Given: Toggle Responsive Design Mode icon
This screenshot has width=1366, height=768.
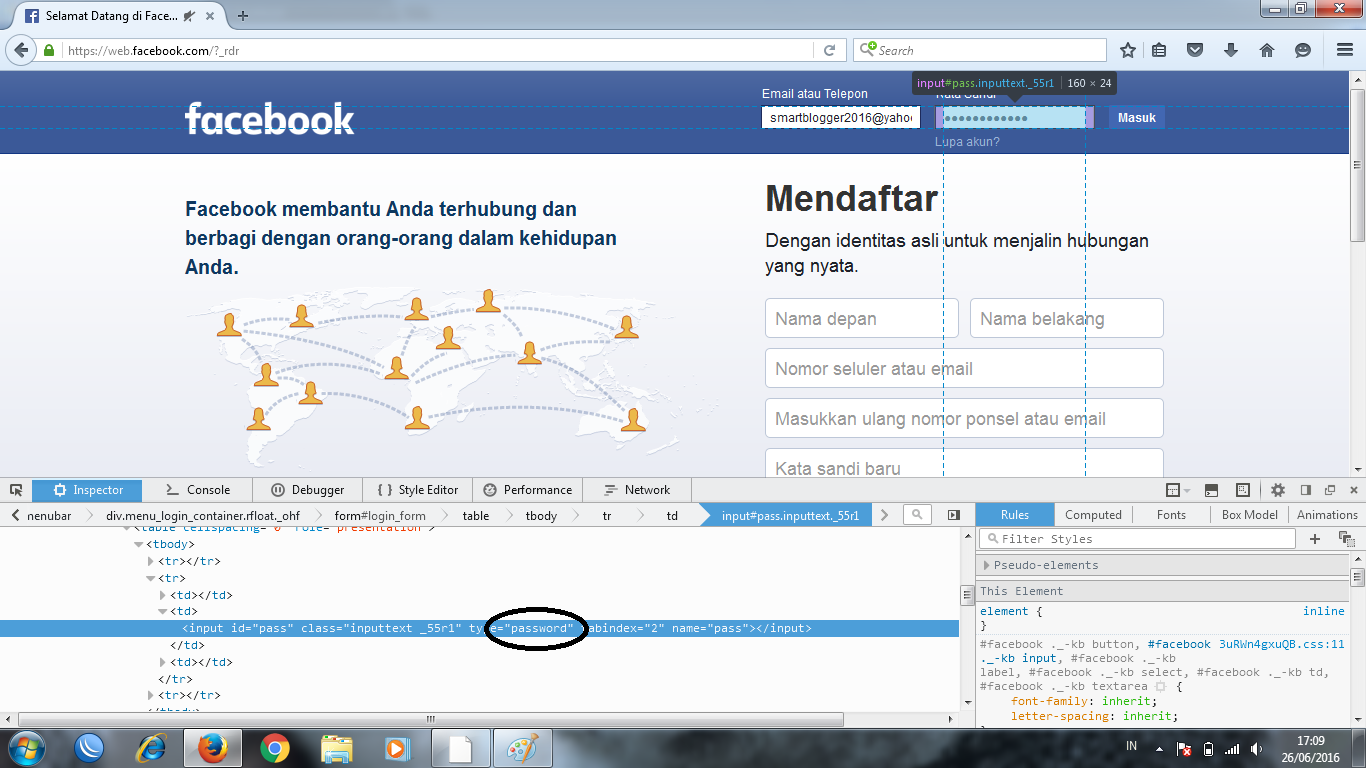Looking at the screenshot, I should click(1243, 490).
